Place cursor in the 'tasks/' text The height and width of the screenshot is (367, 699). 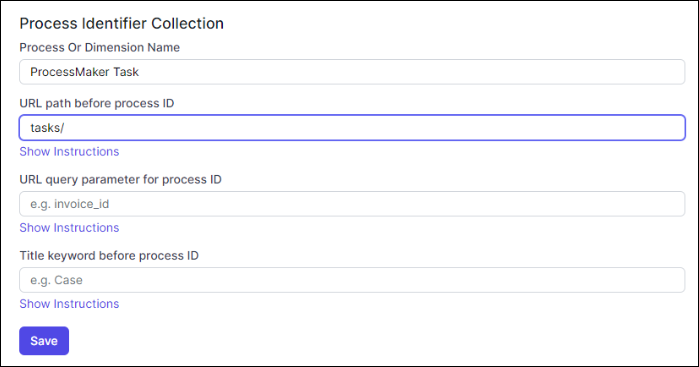pyautogui.click(x=47, y=128)
